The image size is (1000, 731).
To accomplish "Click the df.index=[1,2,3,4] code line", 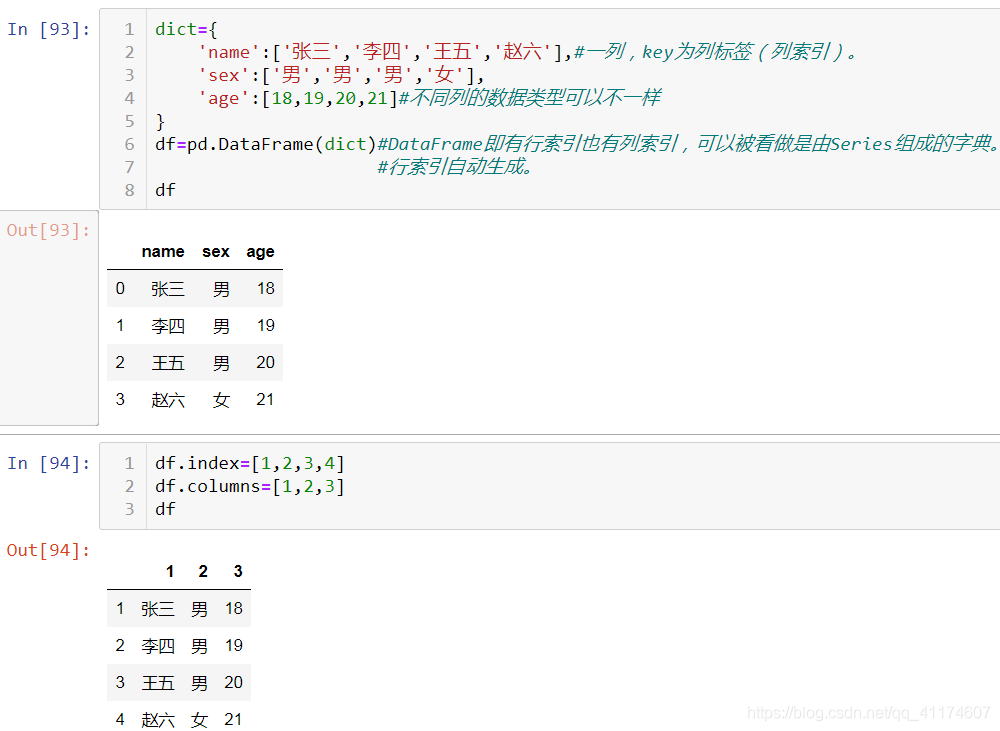I will click(249, 463).
